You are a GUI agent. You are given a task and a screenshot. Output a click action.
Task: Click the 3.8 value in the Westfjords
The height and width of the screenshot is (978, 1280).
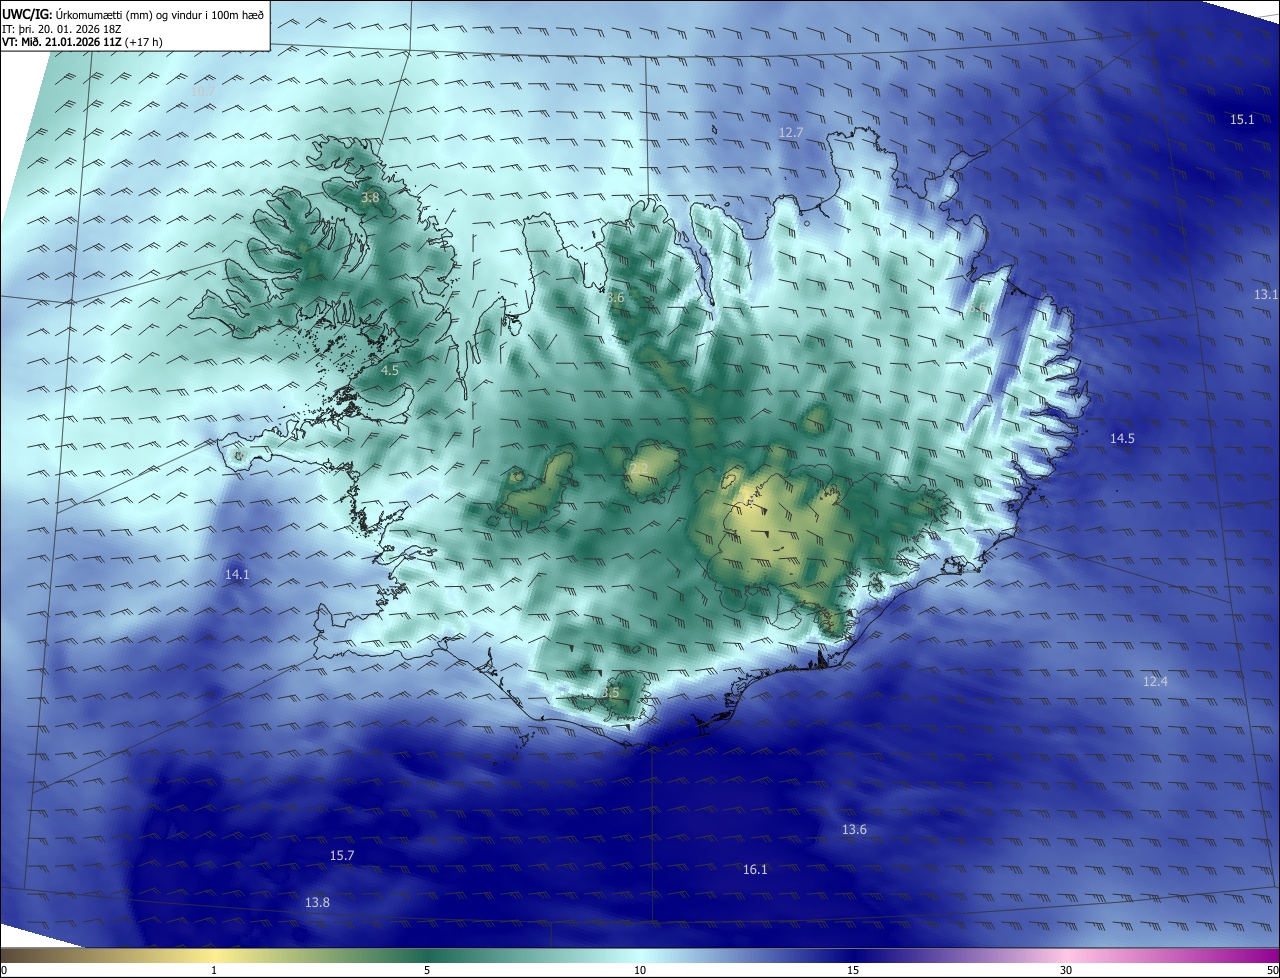tap(370, 198)
